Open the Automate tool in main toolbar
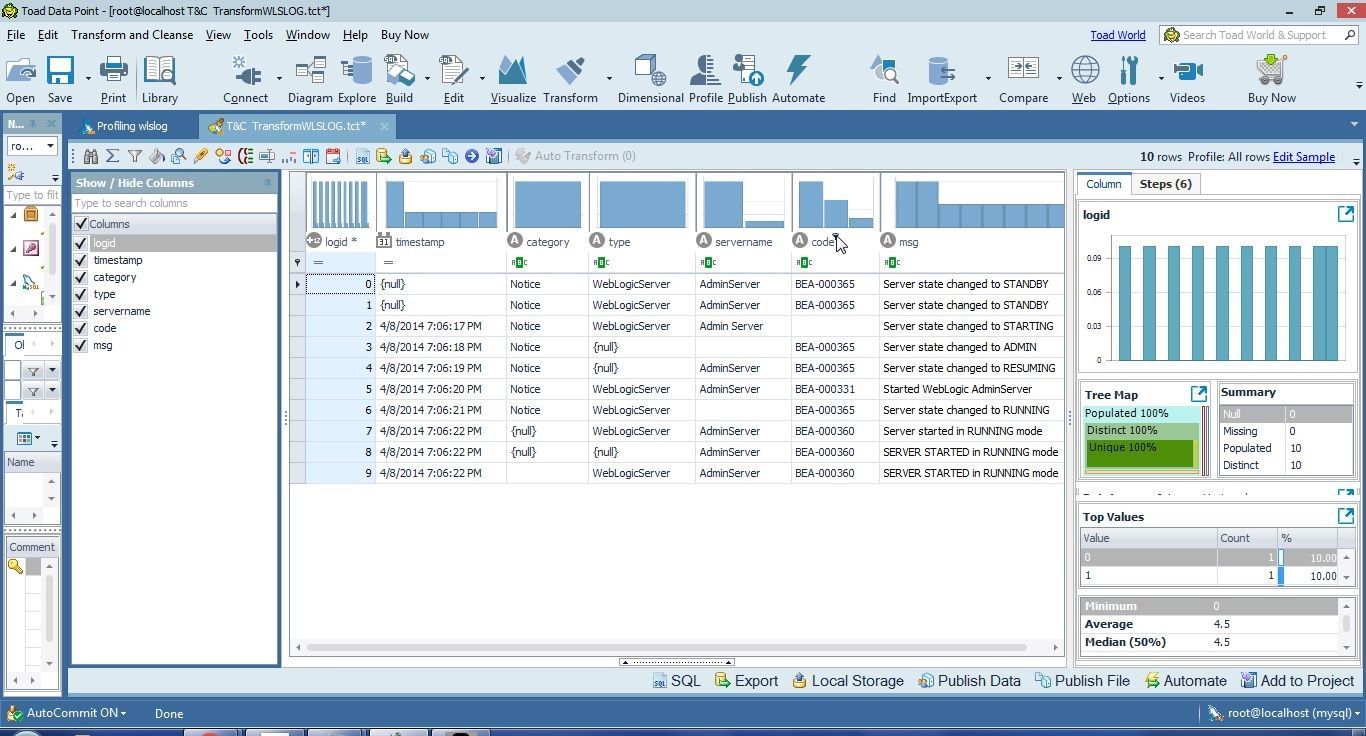1366x736 pixels. 798,80
